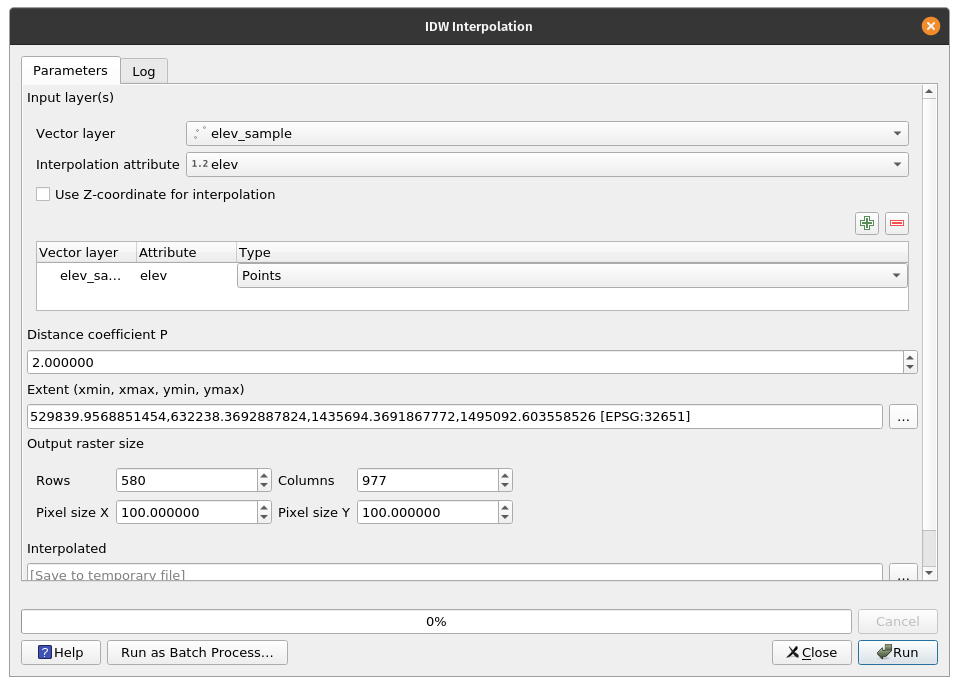Increase Columns value with up arrow

(x=505, y=475)
